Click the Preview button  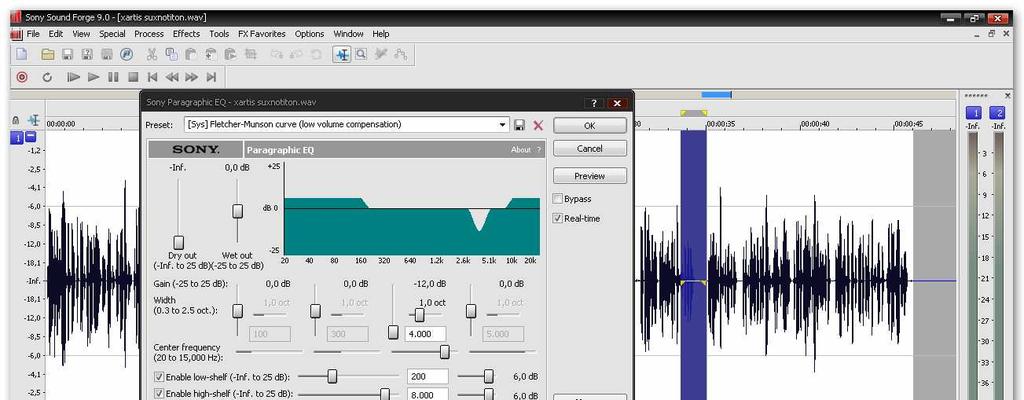tap(590, 176)
